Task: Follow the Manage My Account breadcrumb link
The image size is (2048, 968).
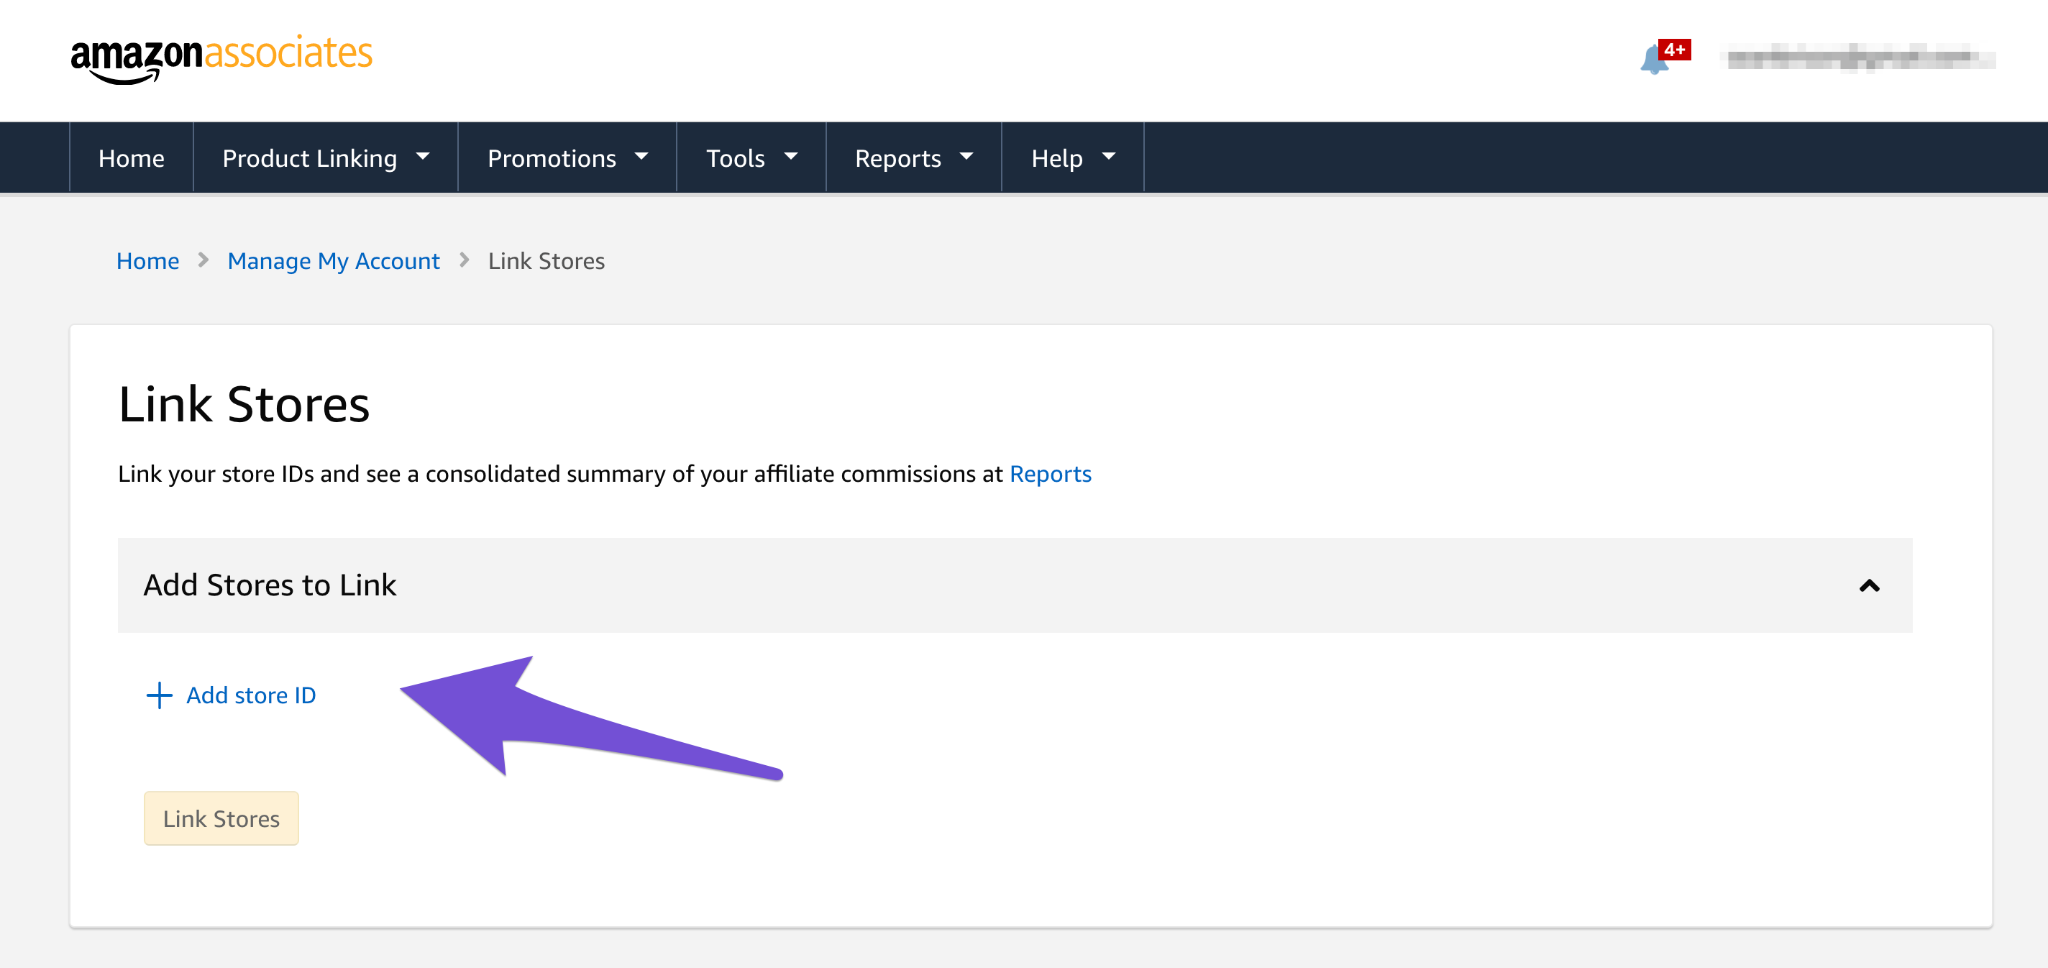Action: [333, 261]
